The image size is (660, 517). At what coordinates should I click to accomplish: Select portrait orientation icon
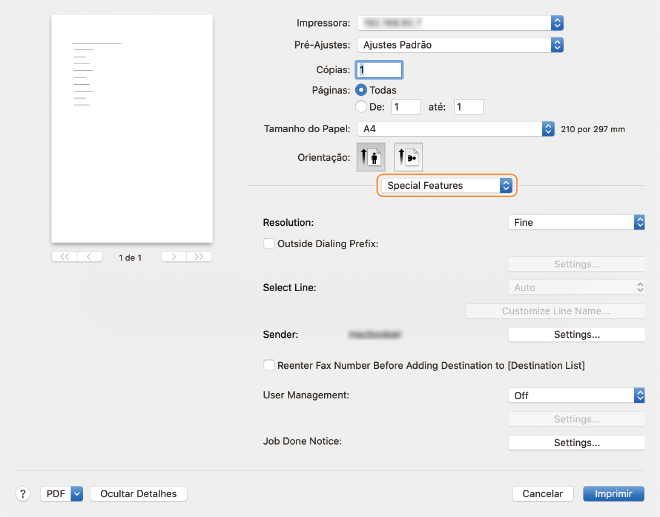(370, 157)
